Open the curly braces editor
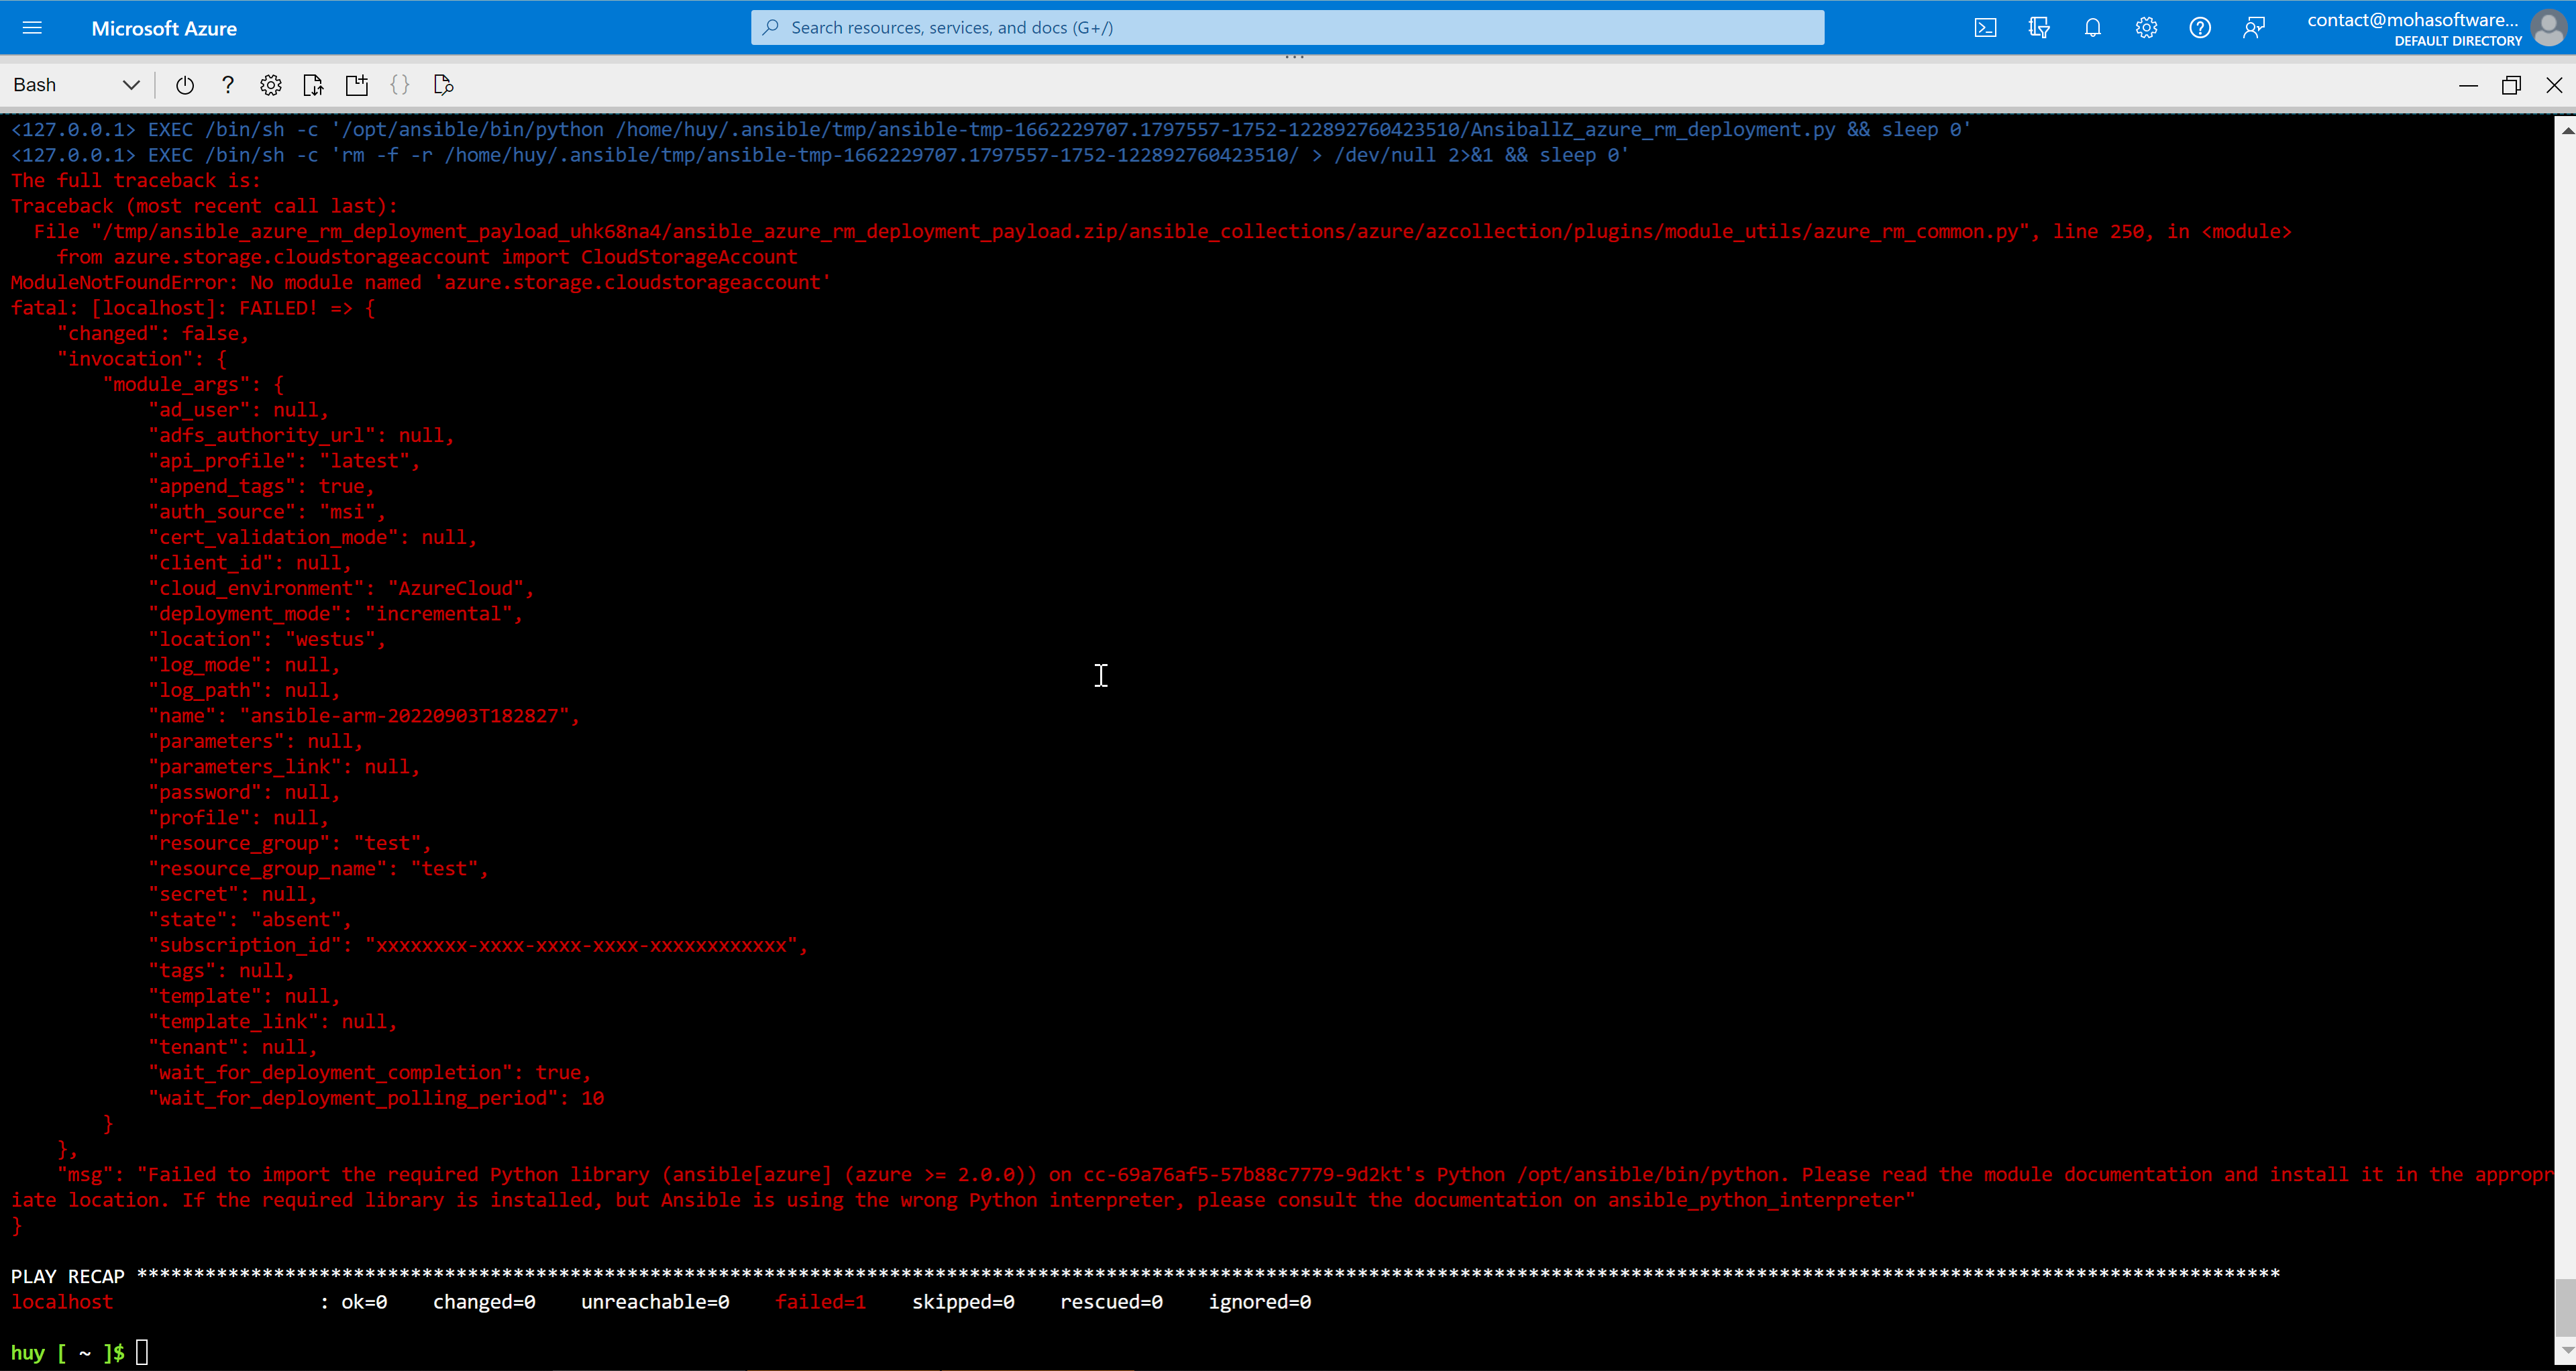Screen dimensions: 2576x1371 tap(400, 85)
